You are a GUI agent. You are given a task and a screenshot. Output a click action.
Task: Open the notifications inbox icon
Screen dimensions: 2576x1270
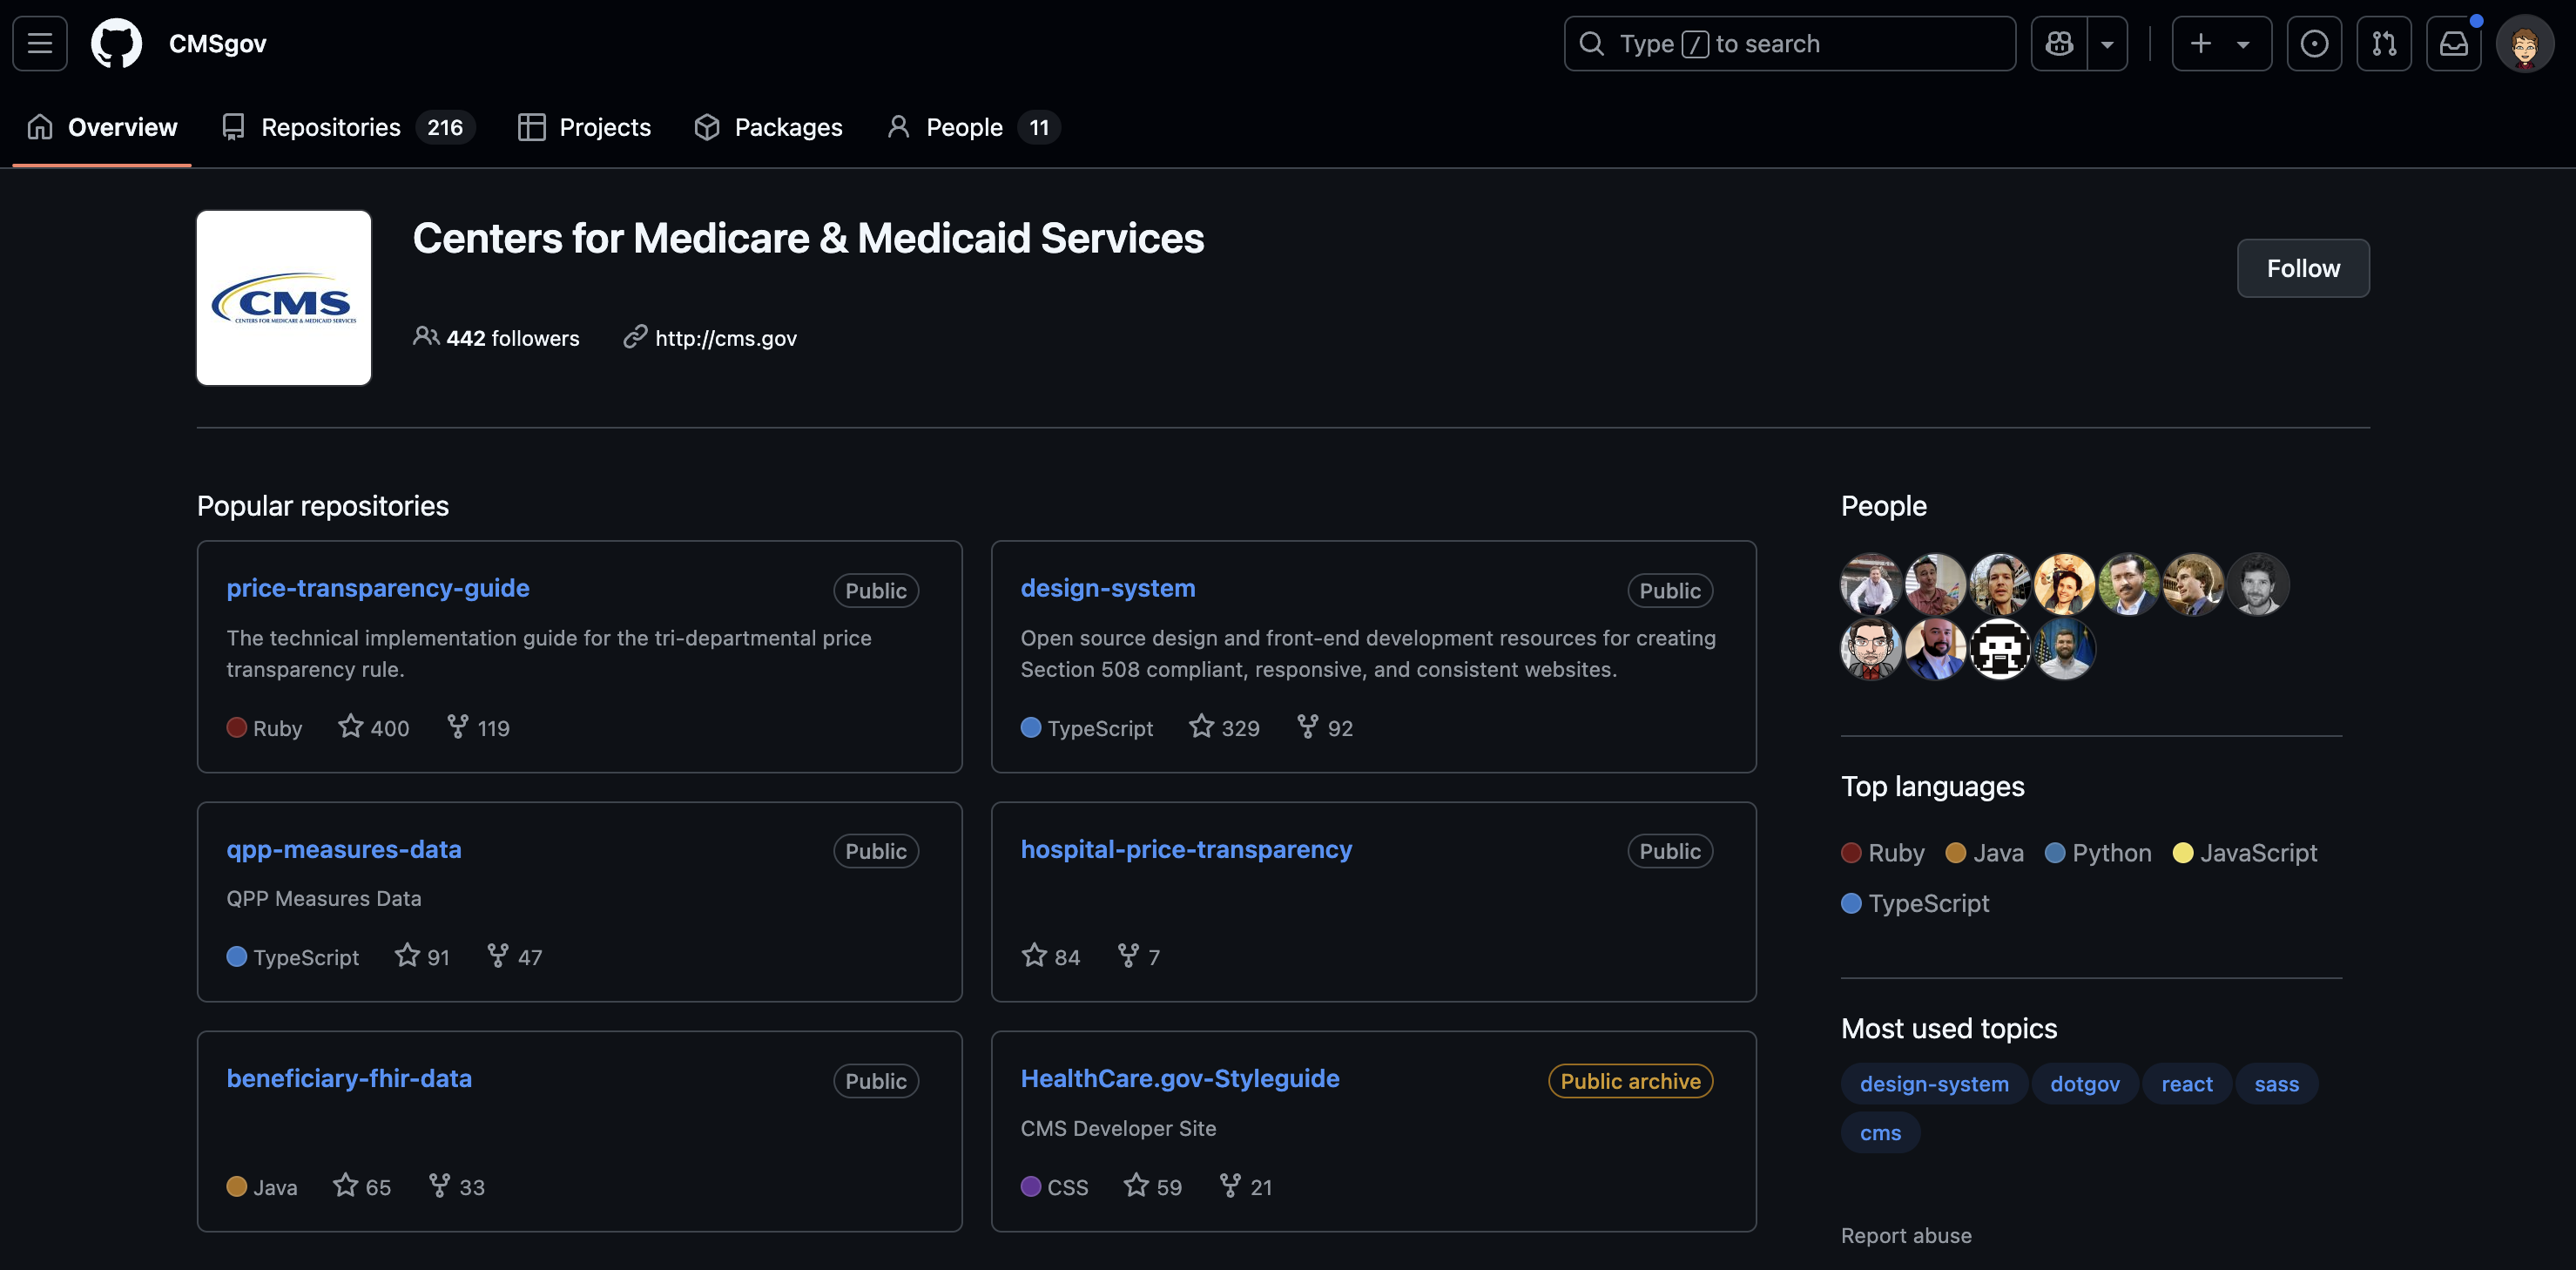coord(2454,43)
